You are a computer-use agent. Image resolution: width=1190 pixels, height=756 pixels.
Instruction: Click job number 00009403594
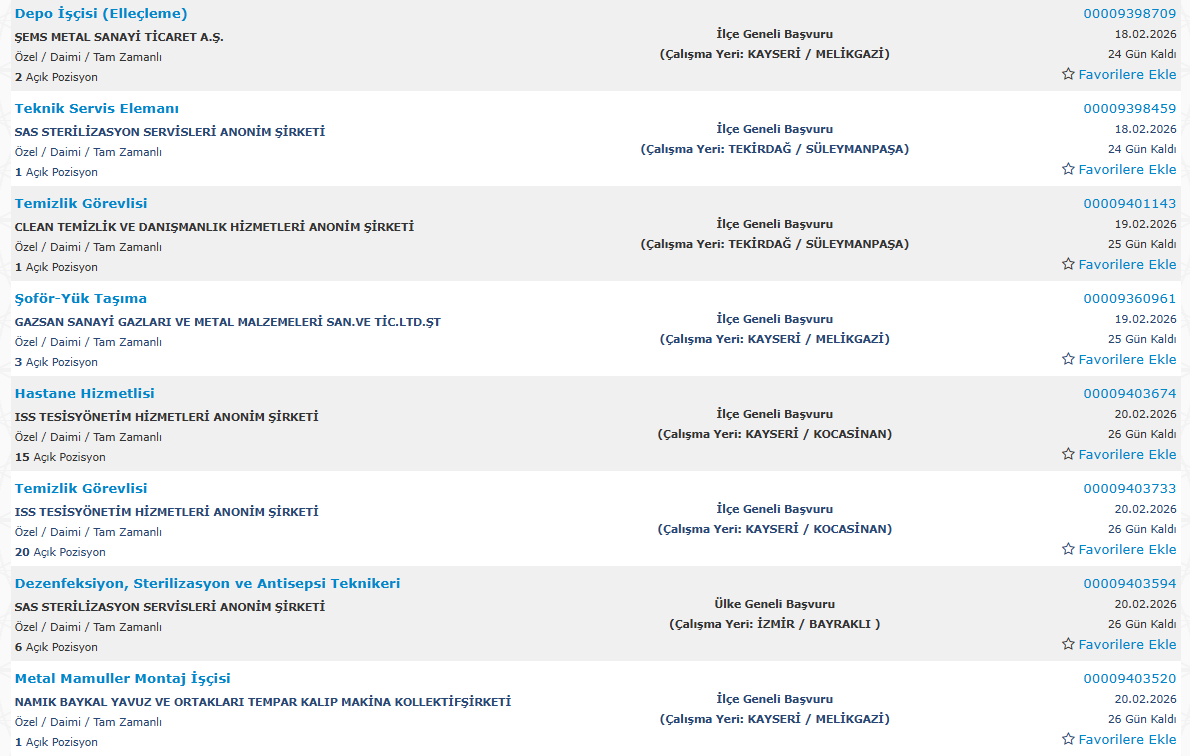pos(1129,584)
